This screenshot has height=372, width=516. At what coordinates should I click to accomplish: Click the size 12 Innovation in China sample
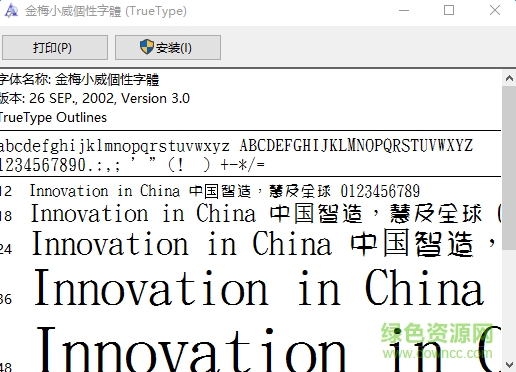(225, 191)
